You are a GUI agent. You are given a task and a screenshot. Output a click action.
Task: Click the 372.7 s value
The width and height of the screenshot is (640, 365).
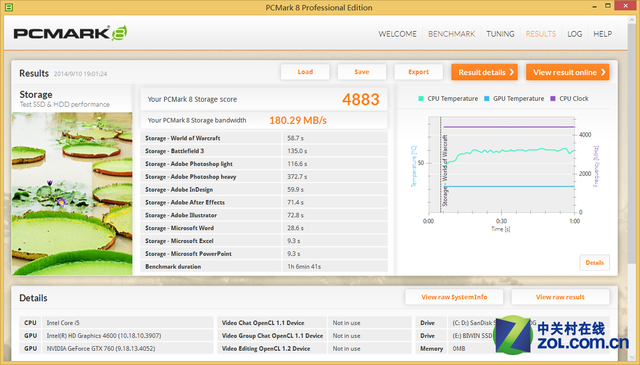[297, 177]
